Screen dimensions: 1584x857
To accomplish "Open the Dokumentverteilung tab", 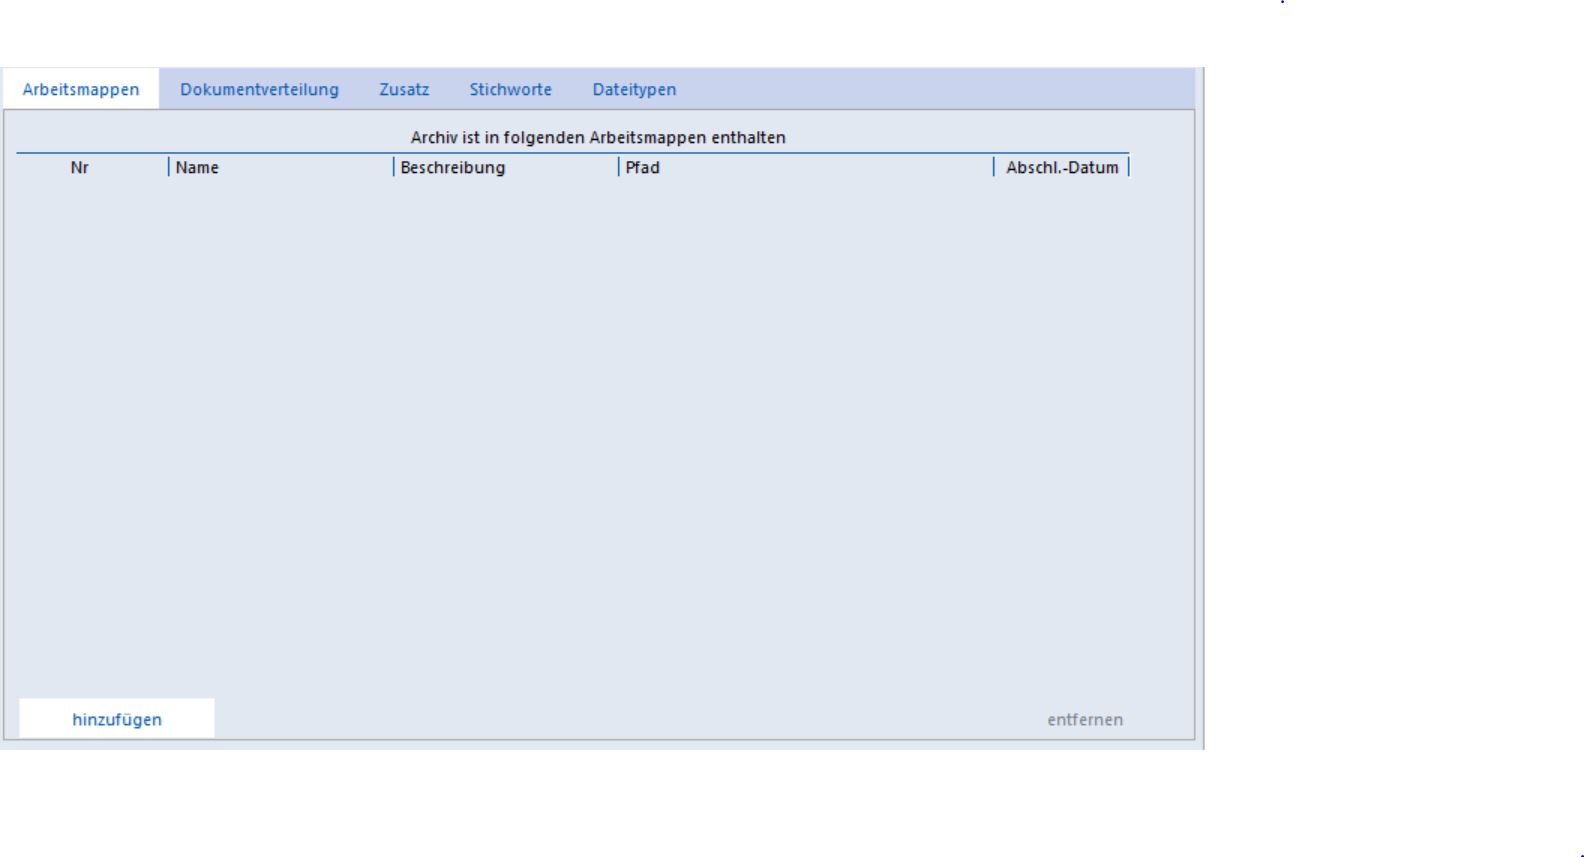I will tap(259, 89).
